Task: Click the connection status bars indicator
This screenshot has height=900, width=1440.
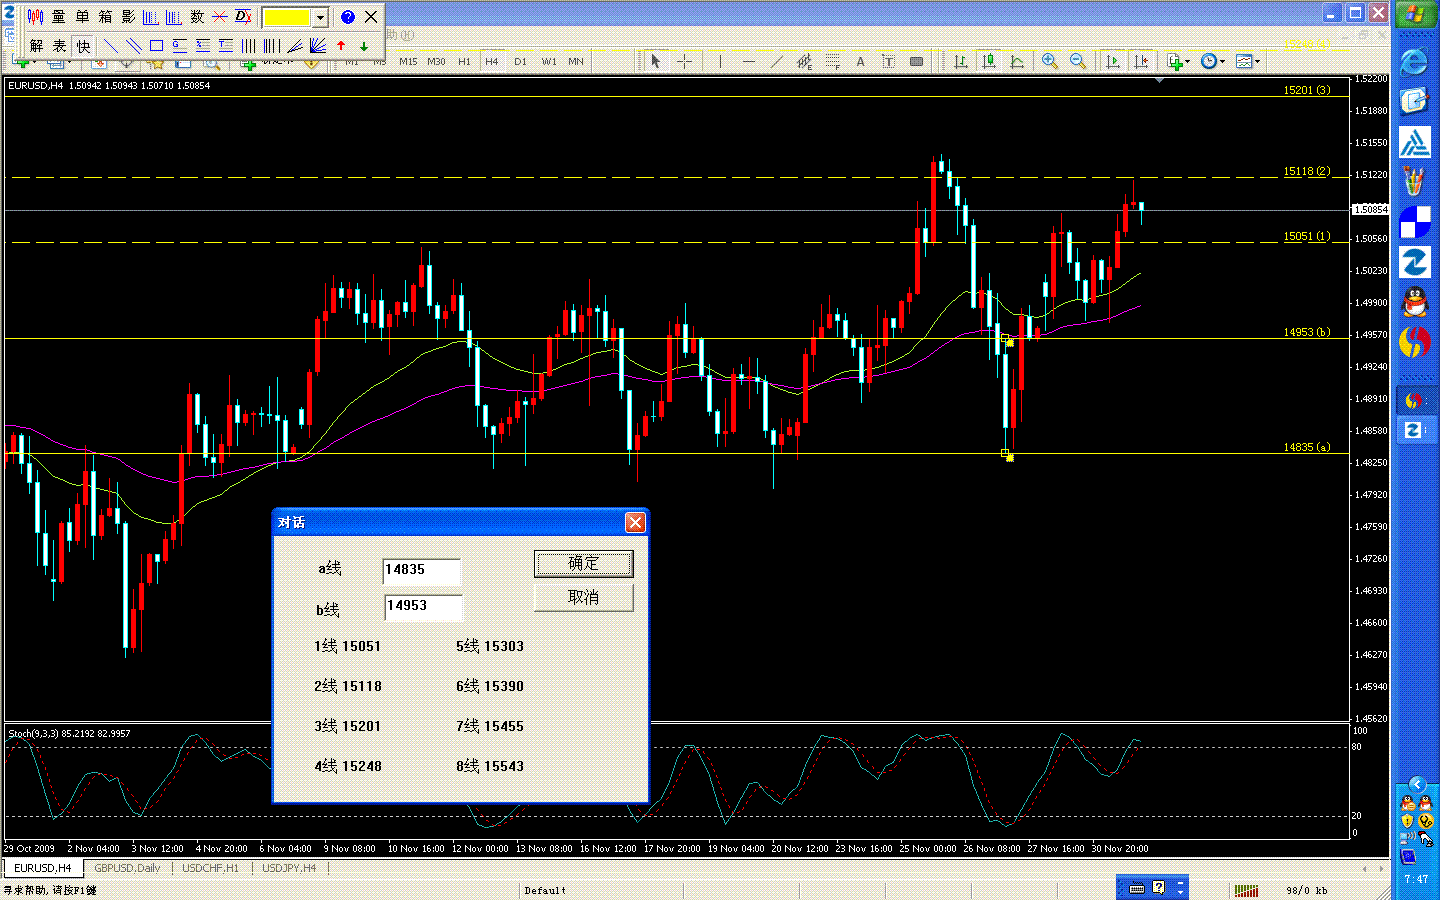Action: (x=1246, y=890)
